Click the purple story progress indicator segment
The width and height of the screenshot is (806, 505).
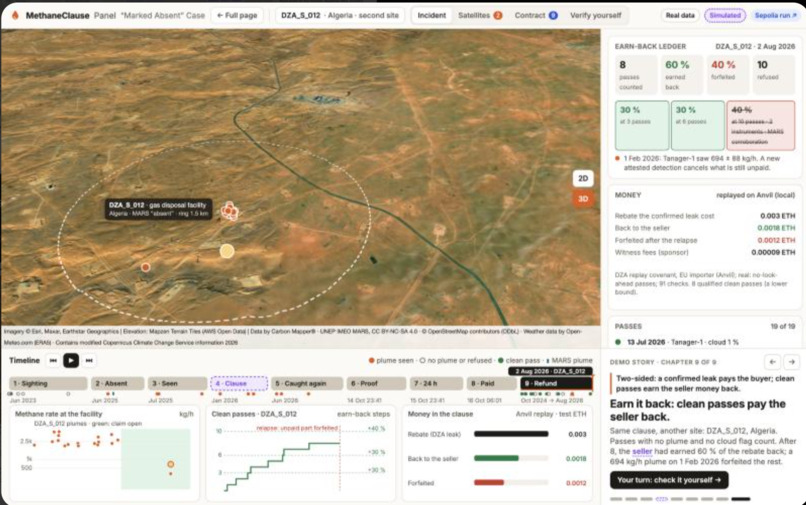[x=662, y=499]
